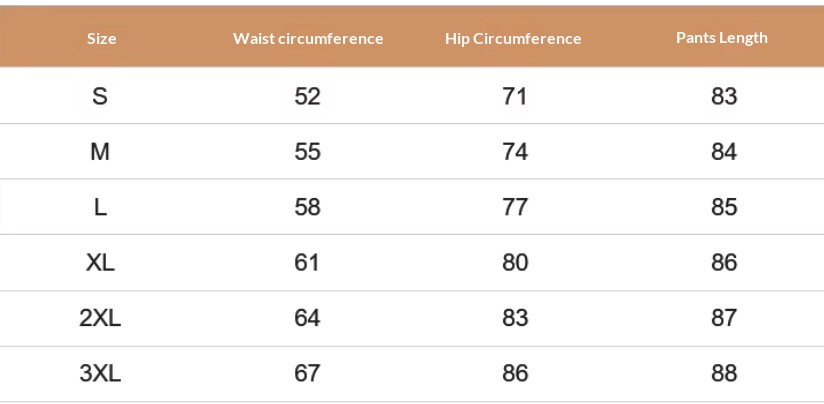Click pants length 85 for size L

tap(723, 207)
